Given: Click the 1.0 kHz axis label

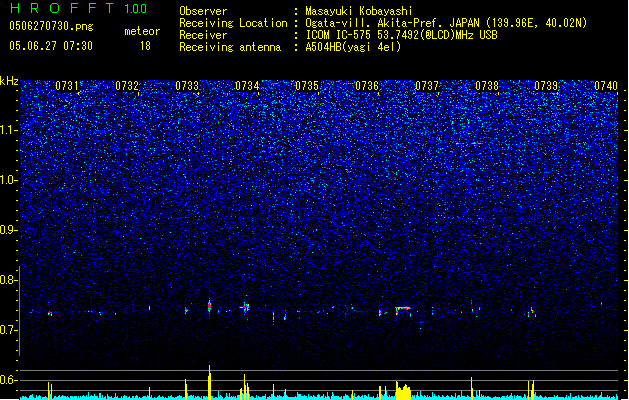Looking at the screenshot, I should point(9,180).
